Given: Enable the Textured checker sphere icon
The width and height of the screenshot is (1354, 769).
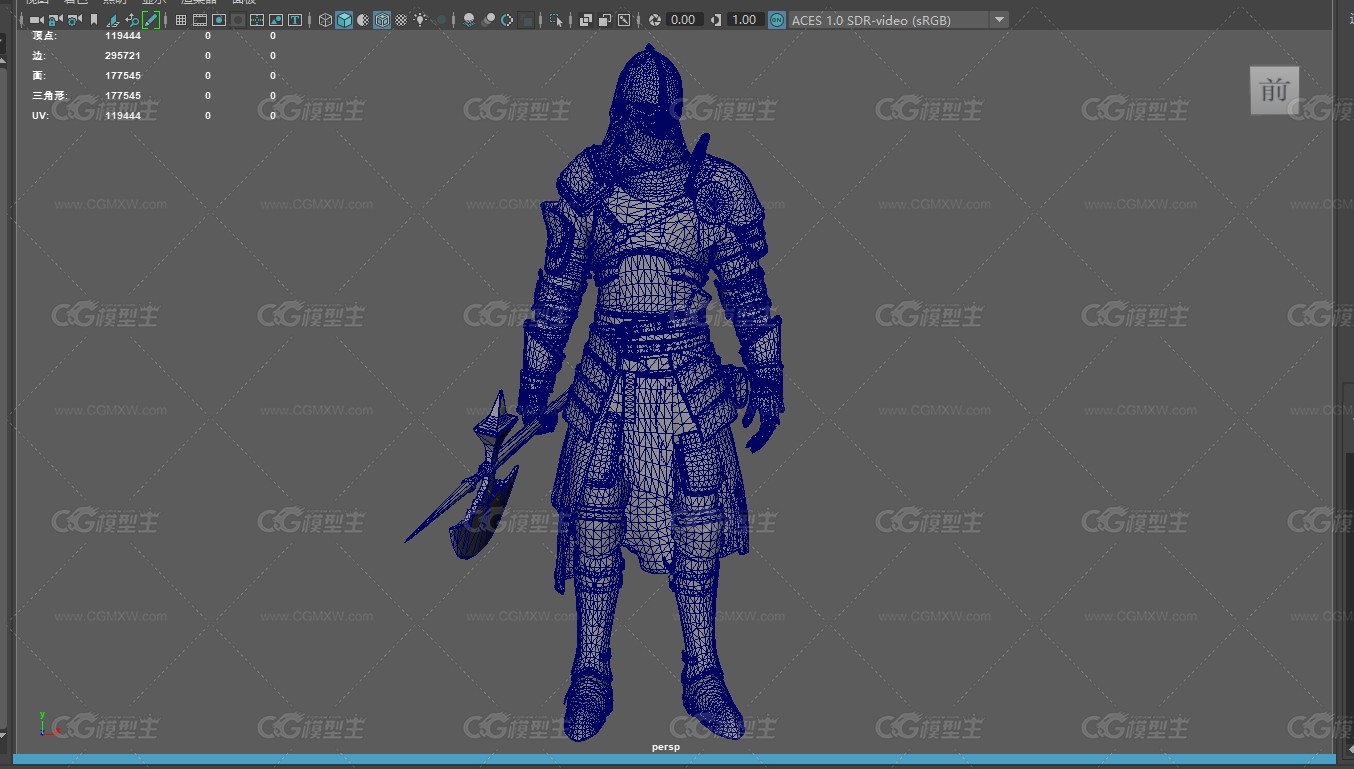Looking at the screenshot, I should 401,20.
